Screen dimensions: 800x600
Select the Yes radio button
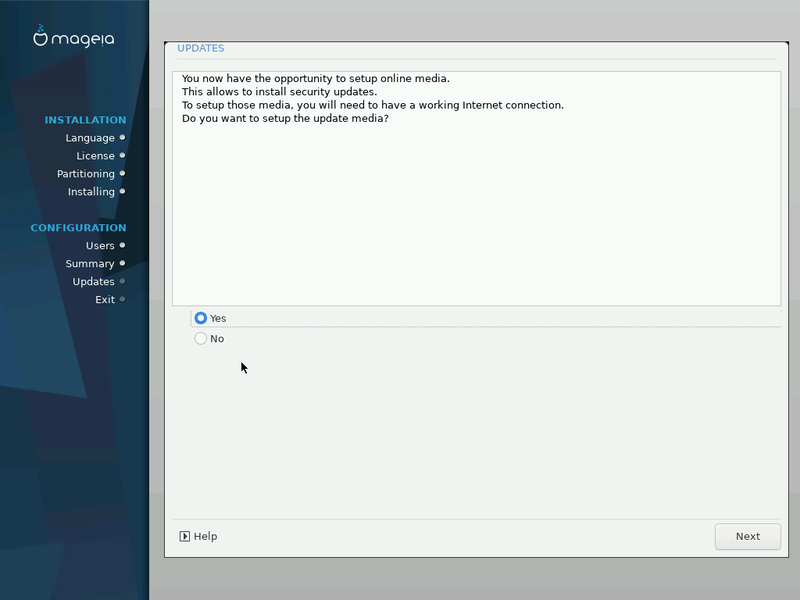pos(201,318)
